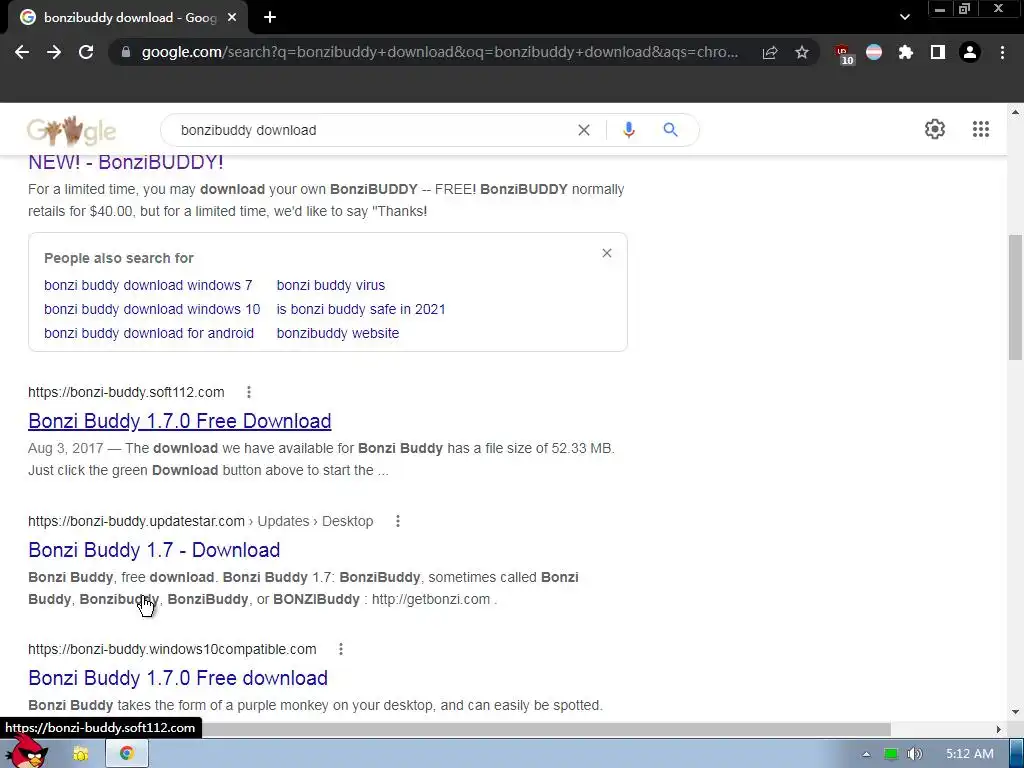Open windows10compatible Bonzi Buddy 1.7.0 Free download
Screen dimensions: 1024x768
pos(178,678)
